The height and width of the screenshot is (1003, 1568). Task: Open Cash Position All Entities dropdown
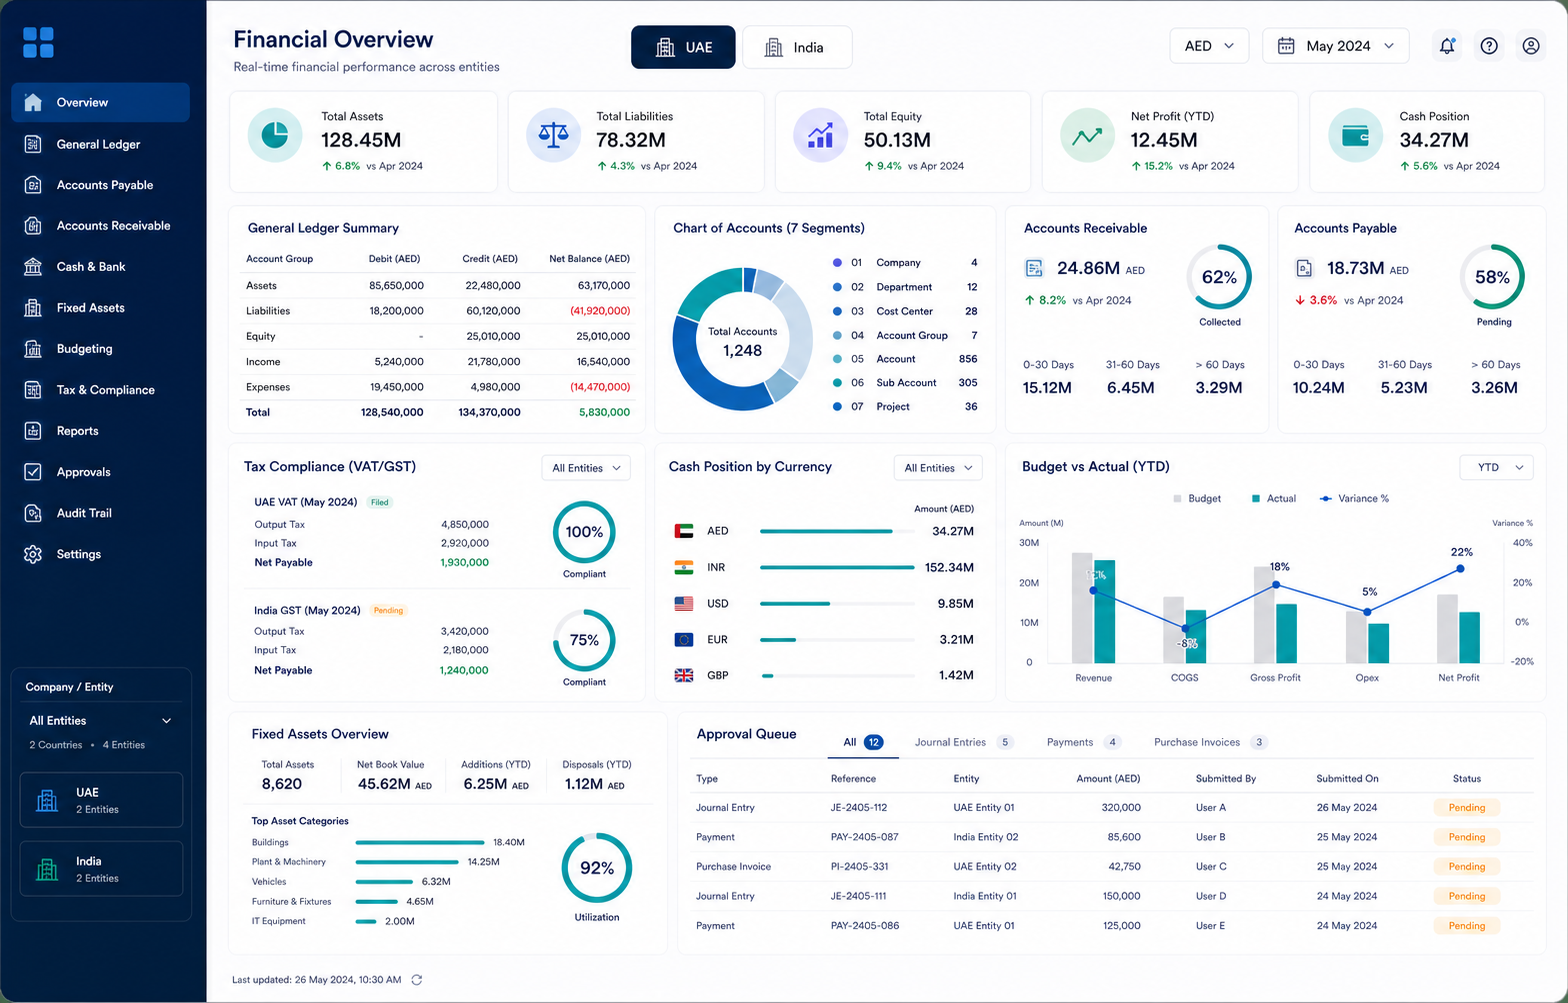tap(938, 468)
